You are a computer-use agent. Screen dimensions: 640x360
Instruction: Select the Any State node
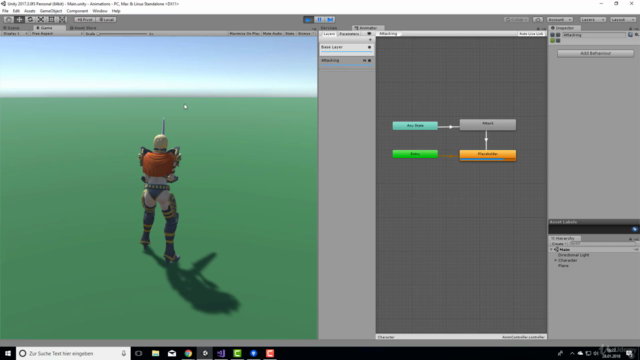pos(415,126)
